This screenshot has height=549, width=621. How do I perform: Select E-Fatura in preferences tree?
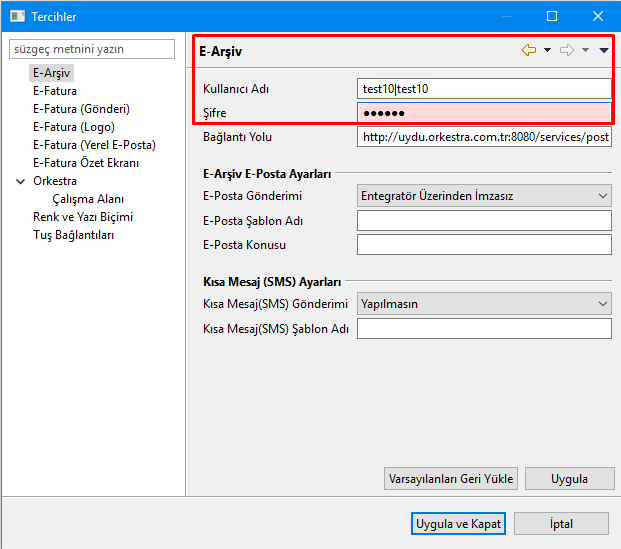55,91
